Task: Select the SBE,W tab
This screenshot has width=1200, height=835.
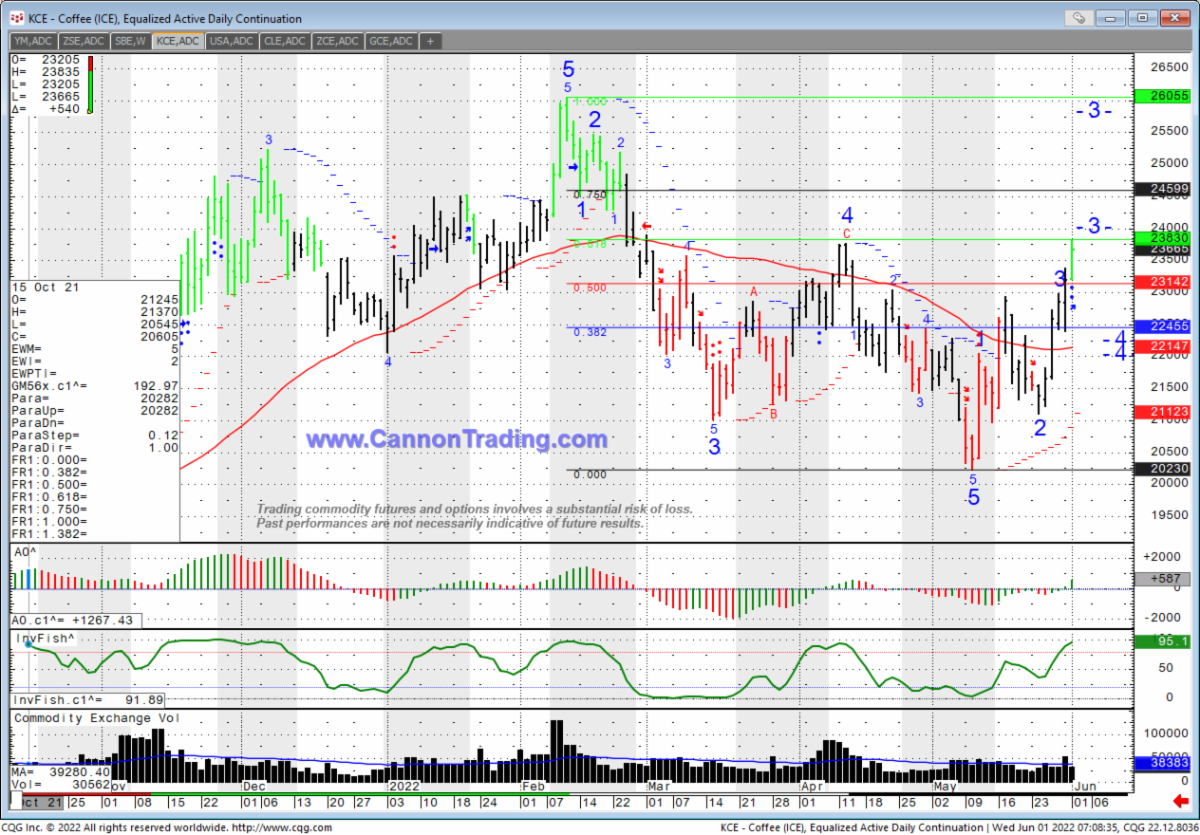Action: (131, 41)
